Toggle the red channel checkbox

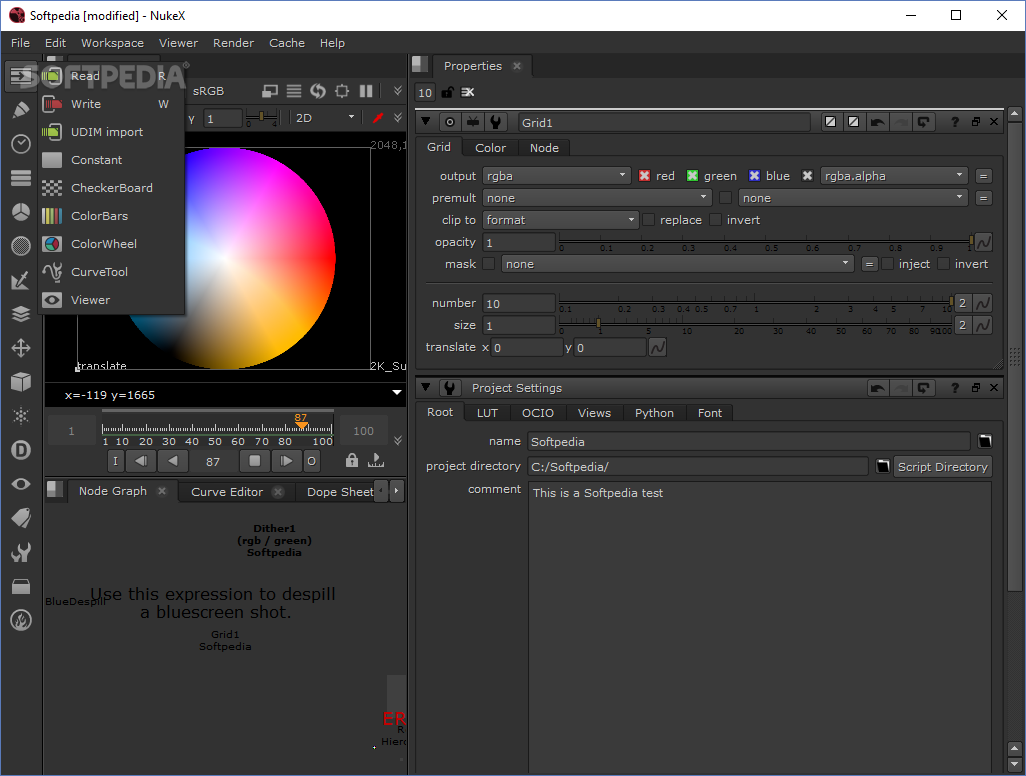(x=645, y=176)
